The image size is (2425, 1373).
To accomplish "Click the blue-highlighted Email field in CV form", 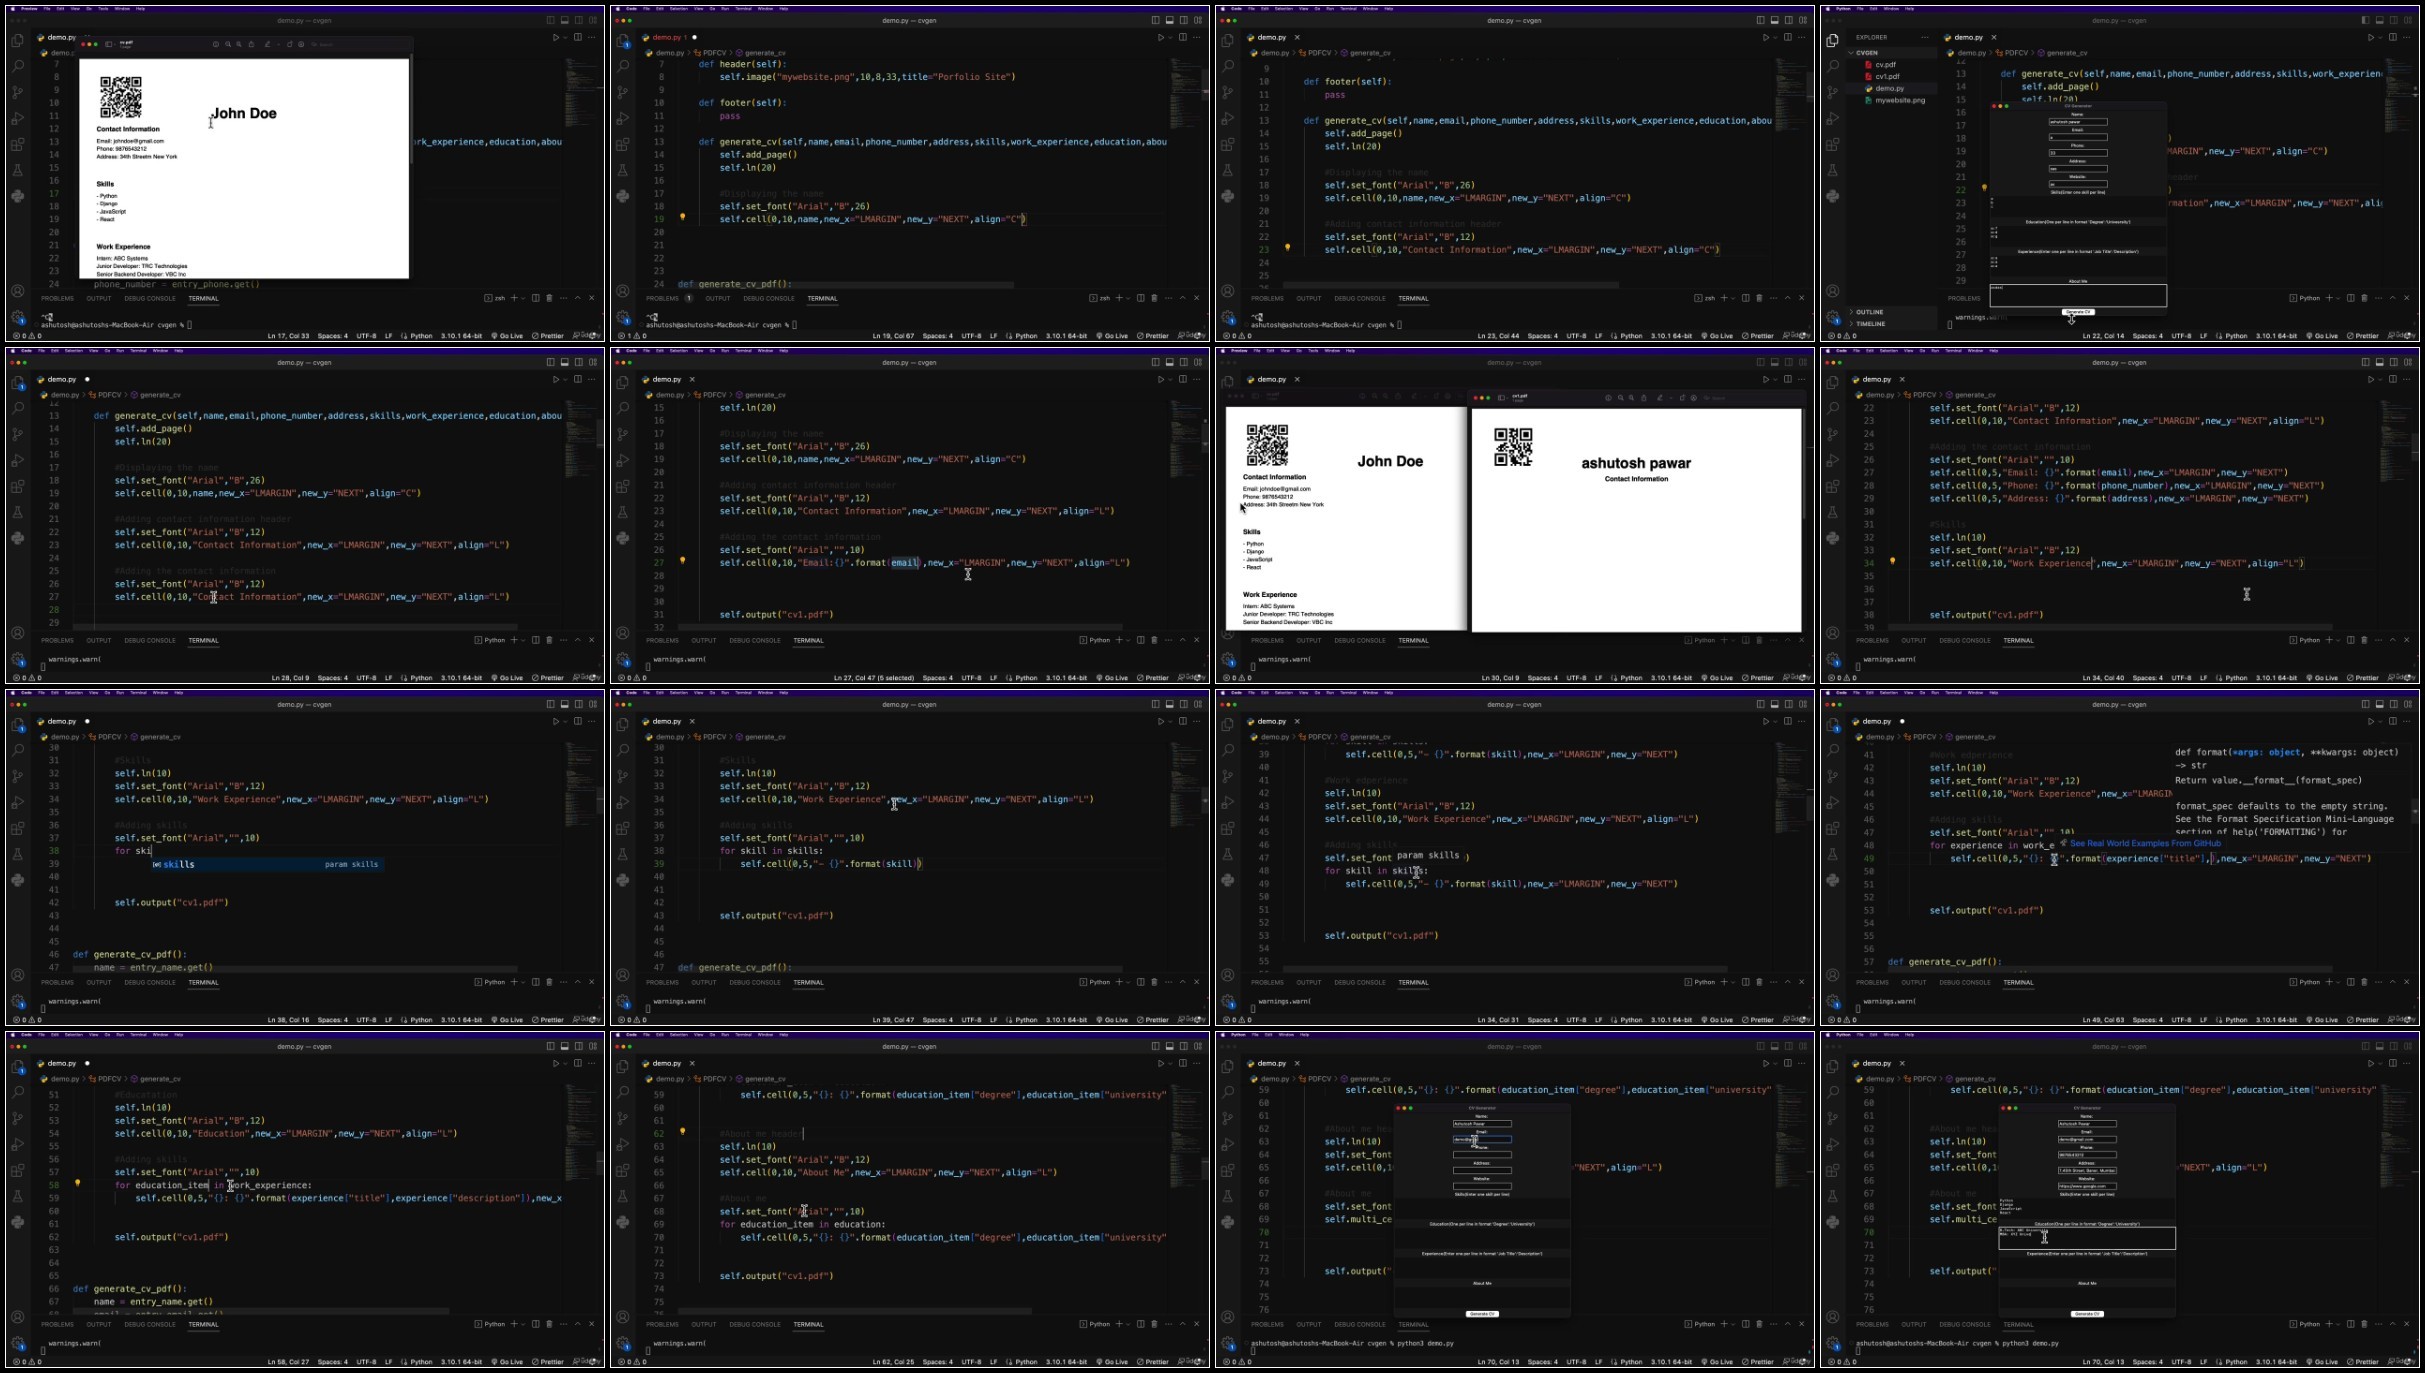I will point(1482,1139).
